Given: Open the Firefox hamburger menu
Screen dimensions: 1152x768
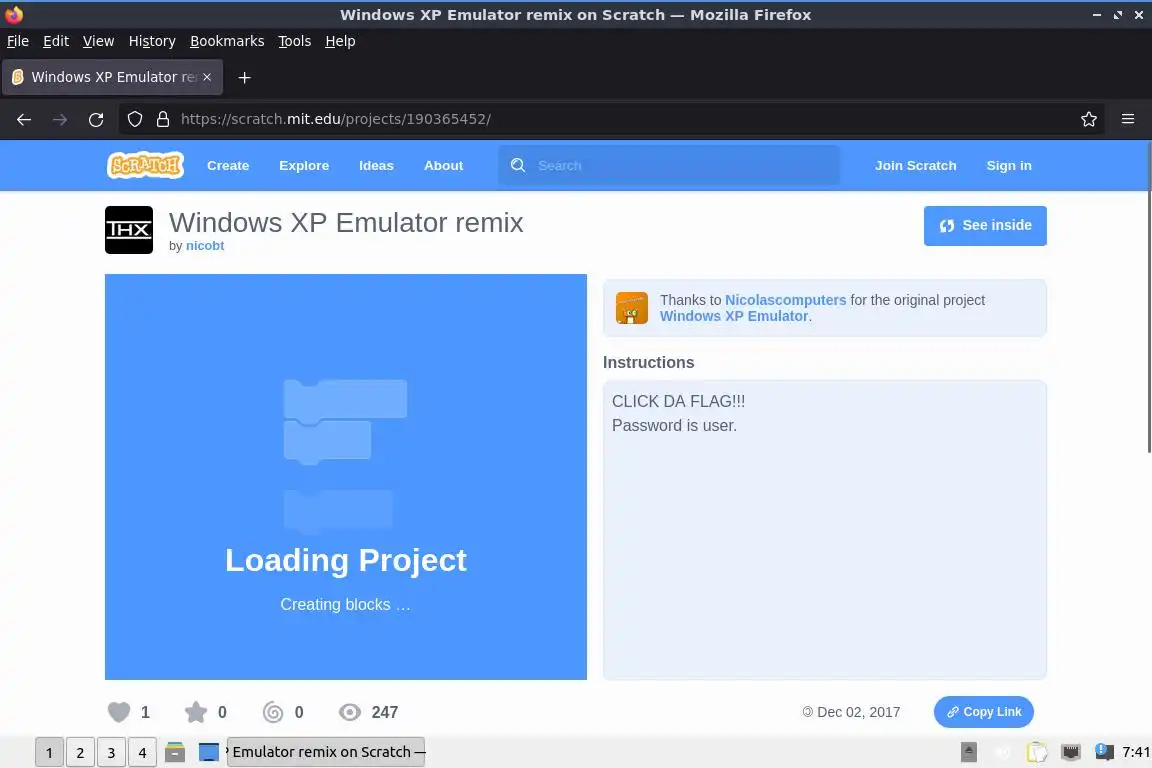Looking at the screenshot, I should click(x=1128, y=119).
